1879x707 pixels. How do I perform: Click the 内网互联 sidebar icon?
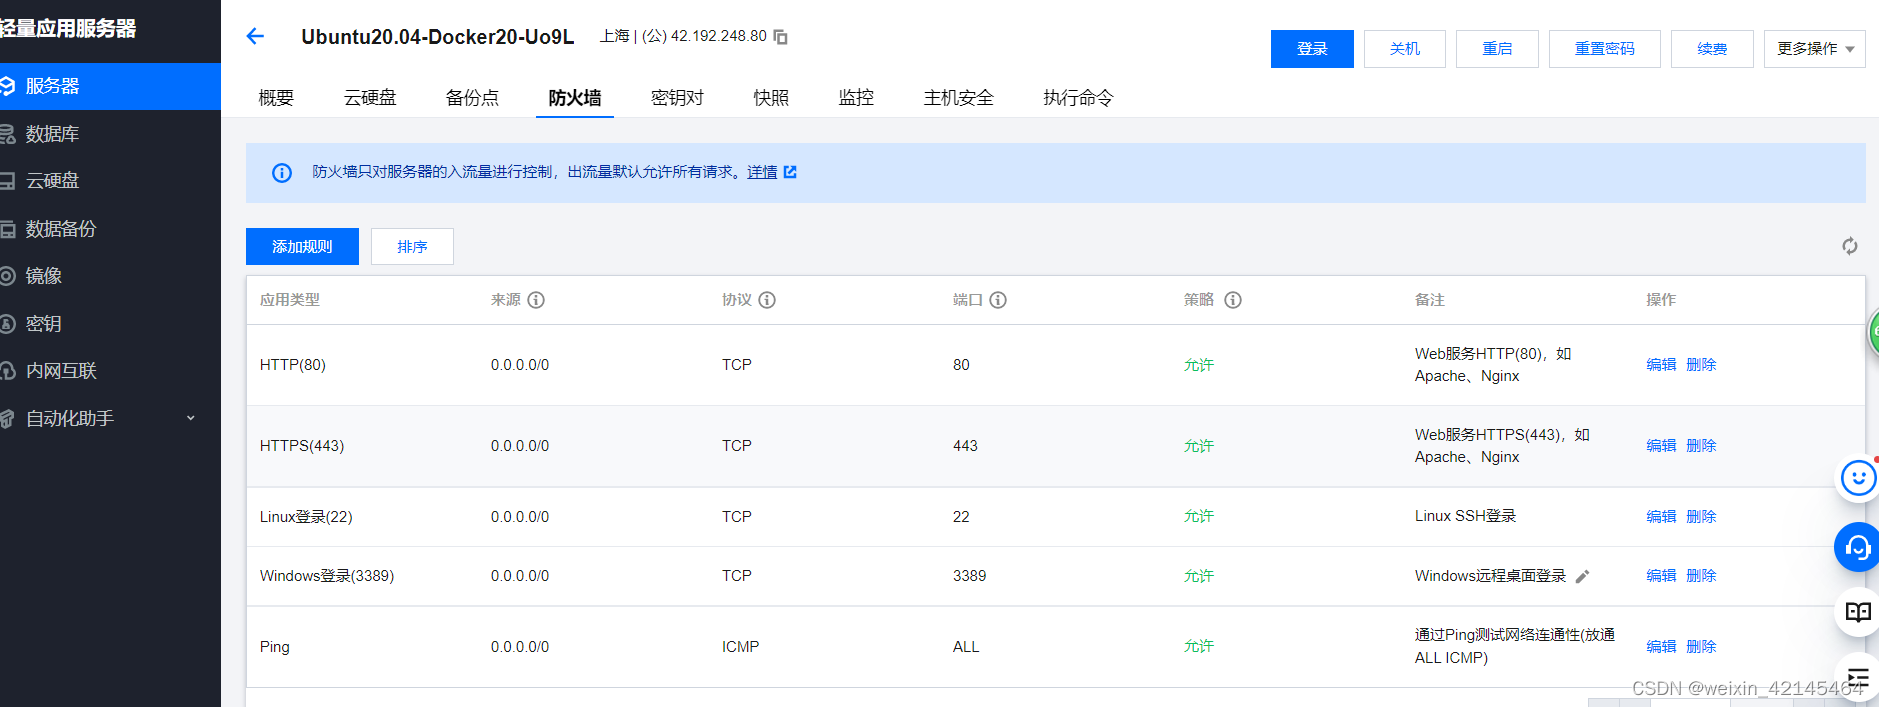(x=7, y=371)
